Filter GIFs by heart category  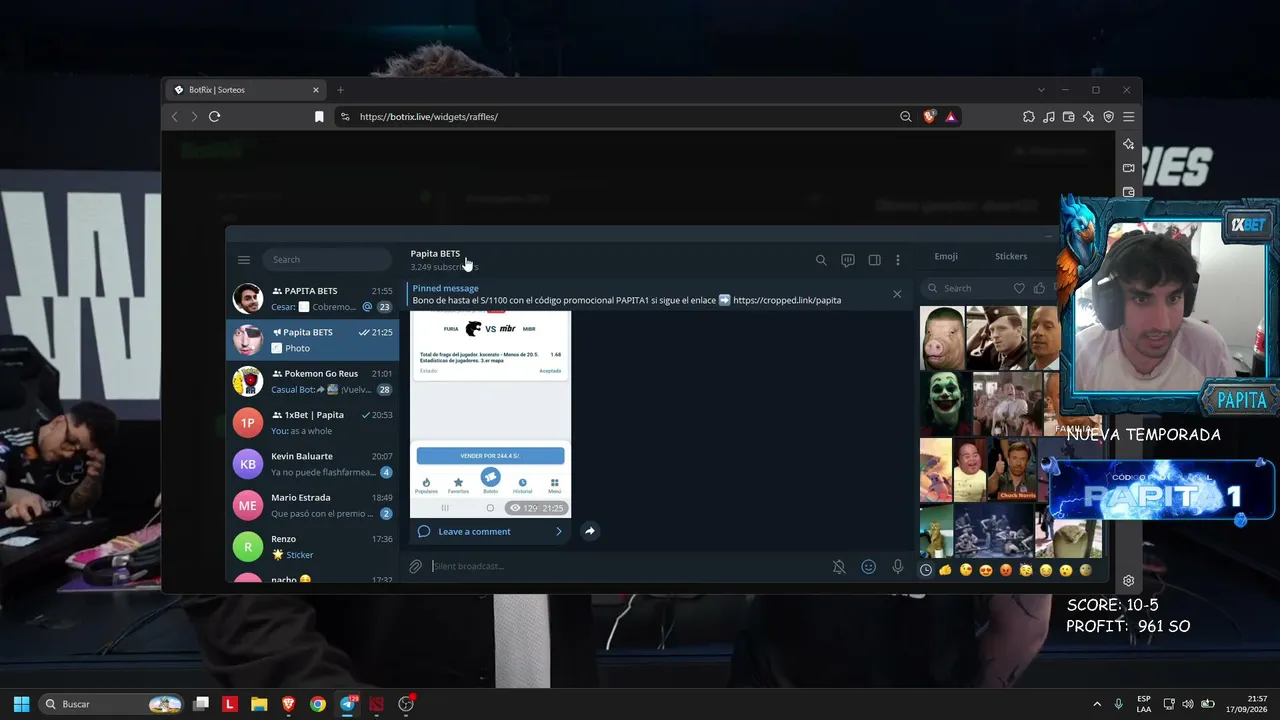(x=1020, y=288)
